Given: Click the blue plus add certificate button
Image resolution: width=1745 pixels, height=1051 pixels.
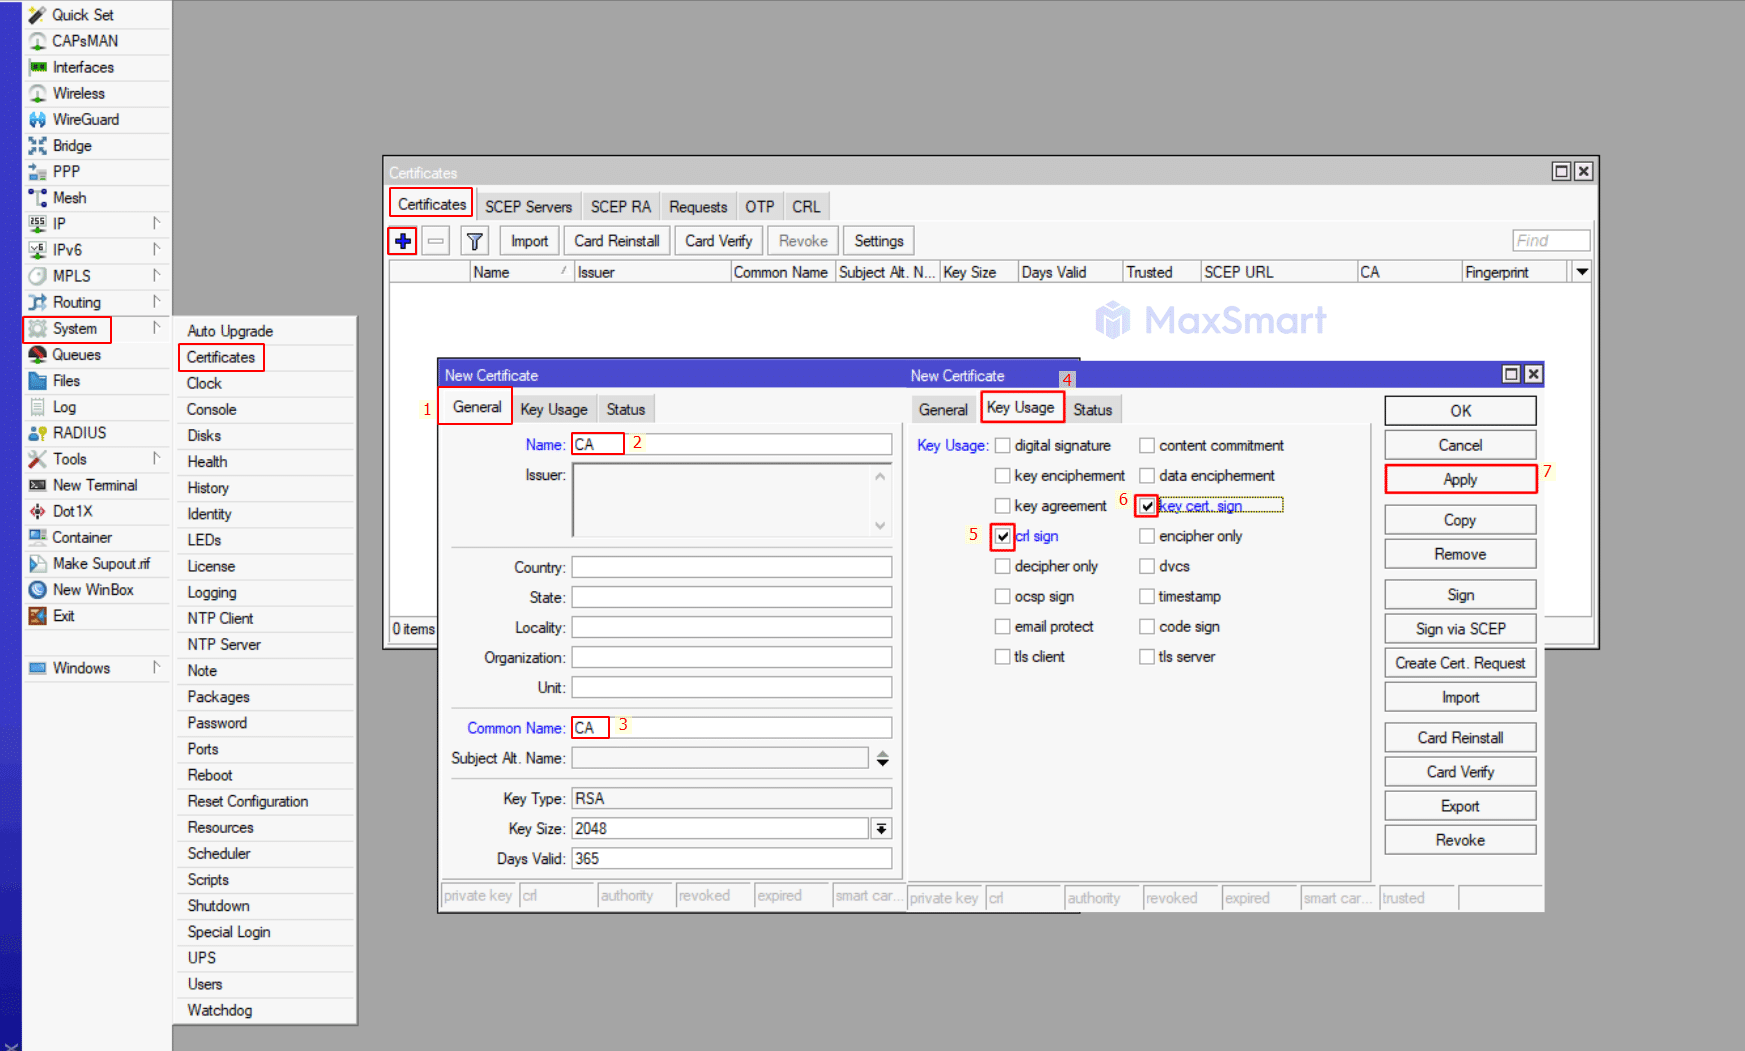Looking at the screenshot, I should click(x=402, y=241).
